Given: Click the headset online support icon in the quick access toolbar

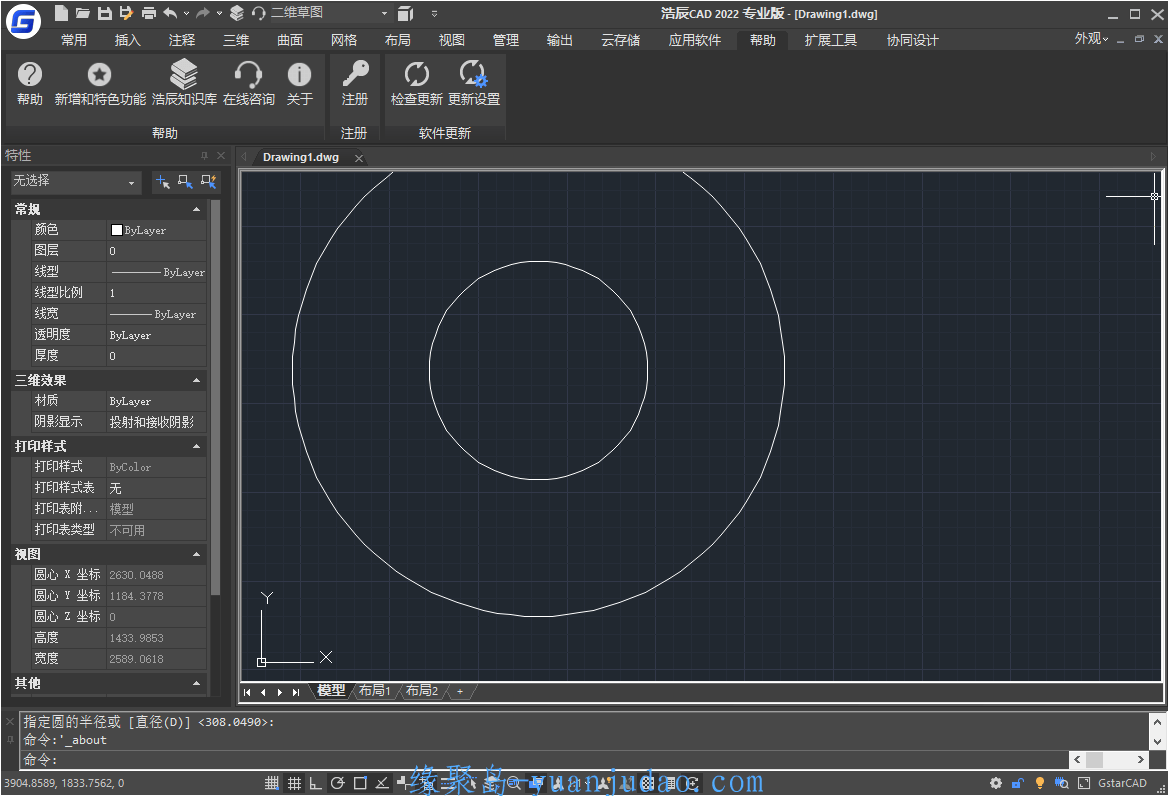Looking at the screenshot, I should (258, 13).
